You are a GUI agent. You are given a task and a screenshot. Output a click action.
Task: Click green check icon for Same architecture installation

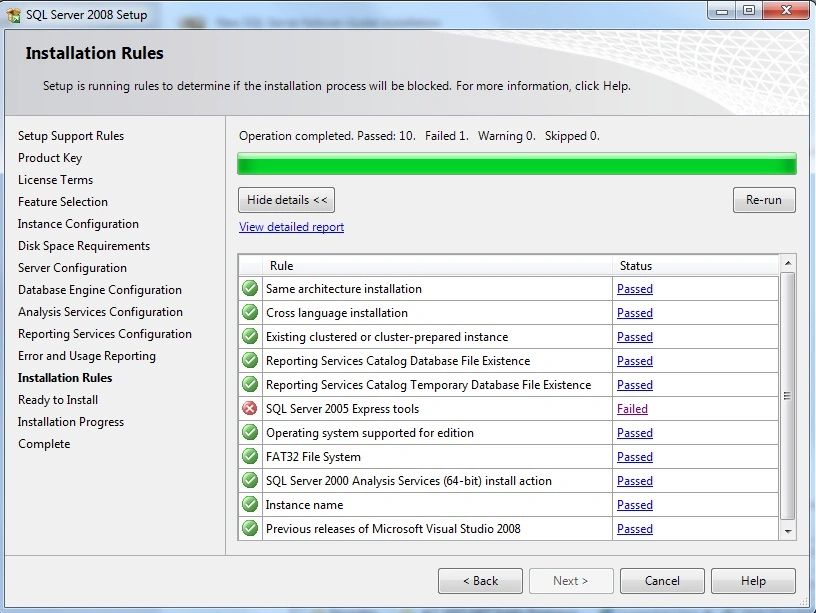(x=250, y=288)
